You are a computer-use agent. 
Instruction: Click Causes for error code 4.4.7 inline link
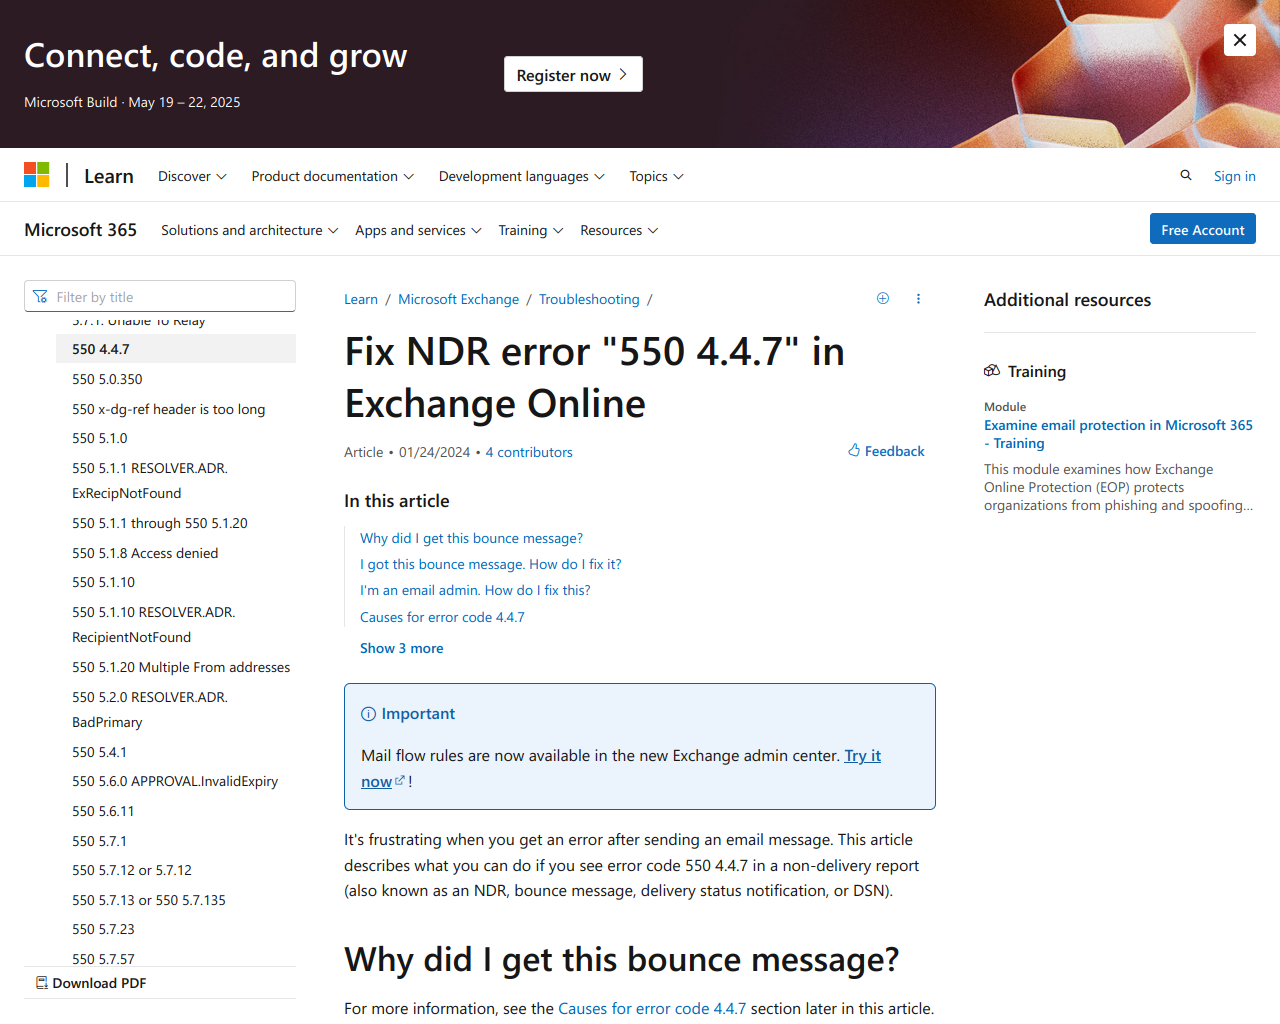click(652, 1008)
